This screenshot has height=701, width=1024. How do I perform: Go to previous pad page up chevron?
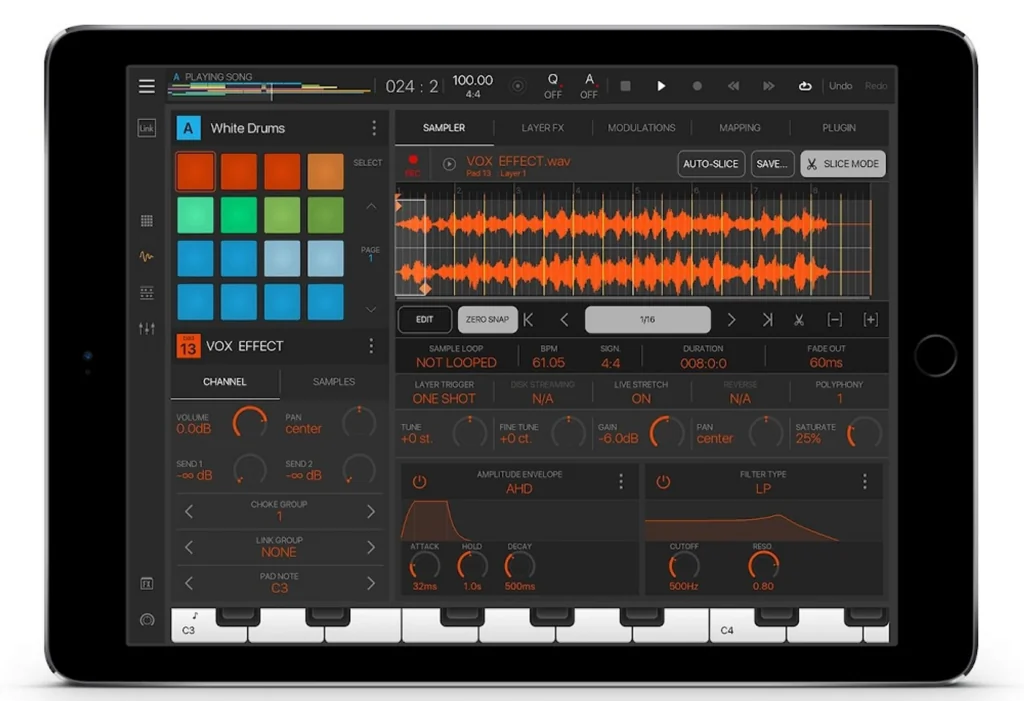(371, 206)
